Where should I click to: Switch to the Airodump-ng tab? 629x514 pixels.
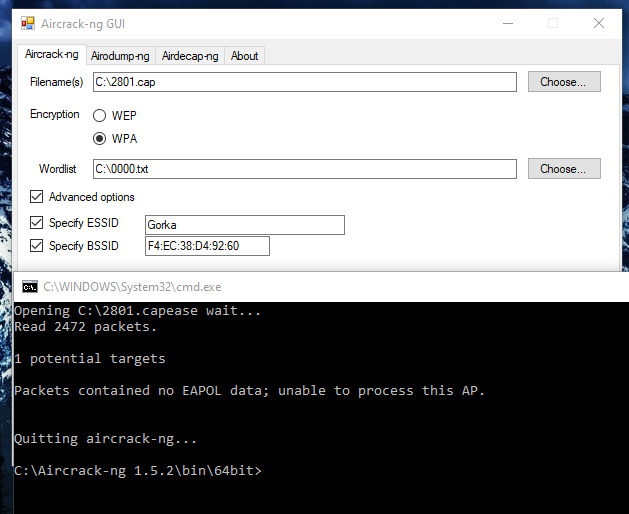tap(121, 56)
